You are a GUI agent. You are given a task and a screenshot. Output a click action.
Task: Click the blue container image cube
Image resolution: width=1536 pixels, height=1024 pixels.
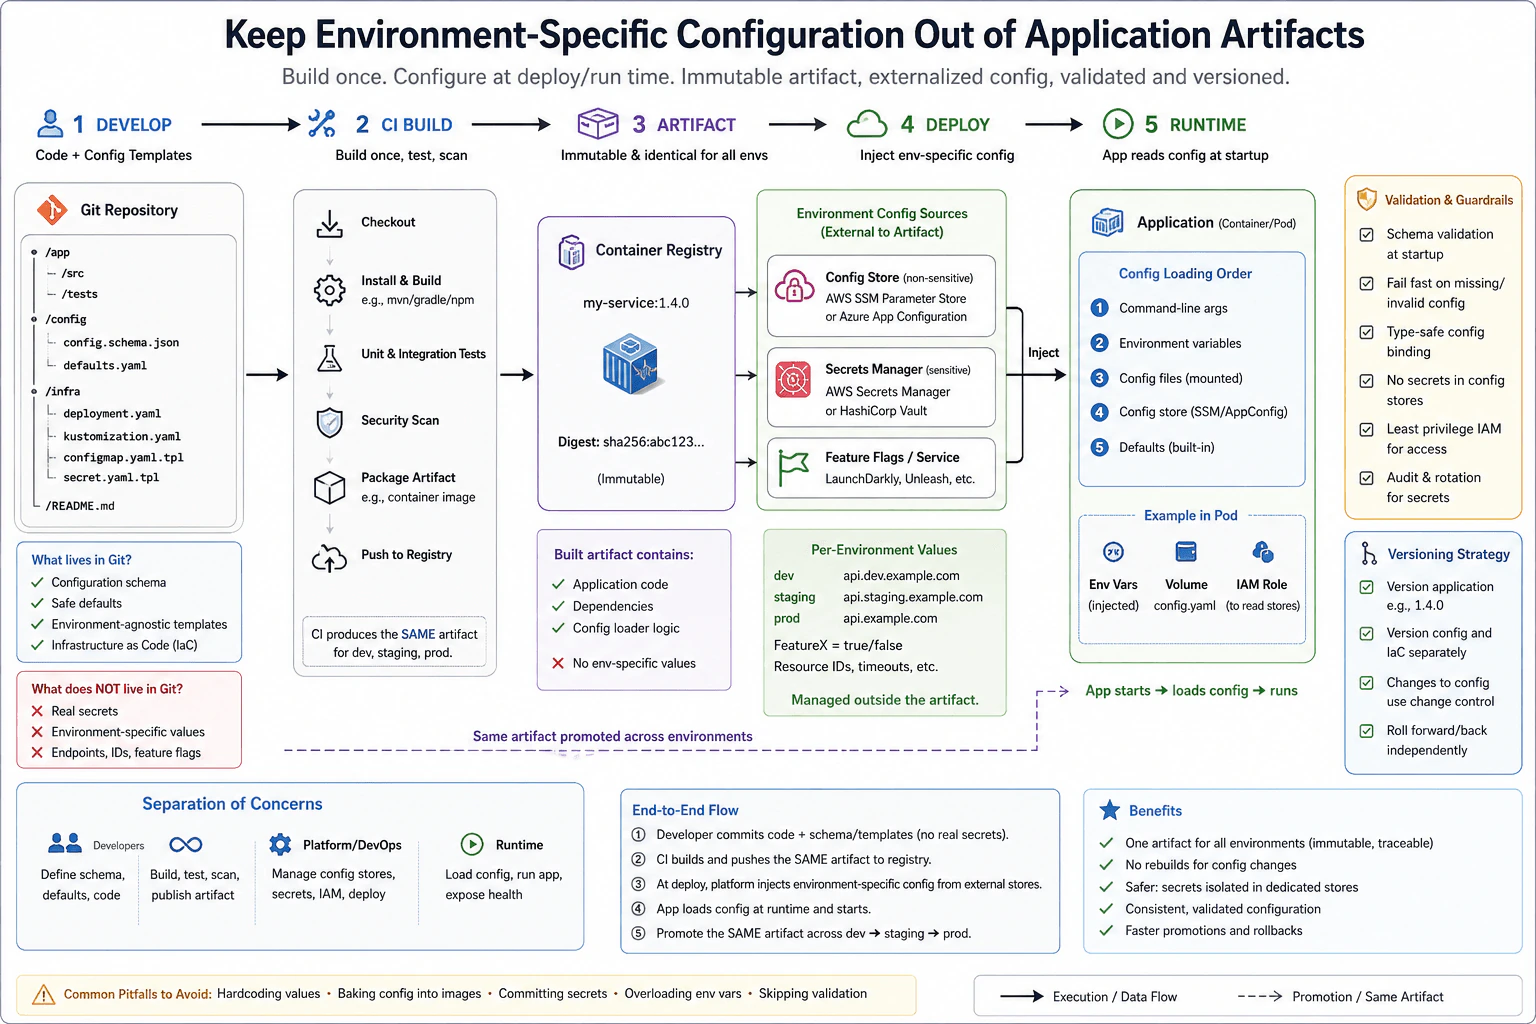pyautogui.click(x=631, y=364)
